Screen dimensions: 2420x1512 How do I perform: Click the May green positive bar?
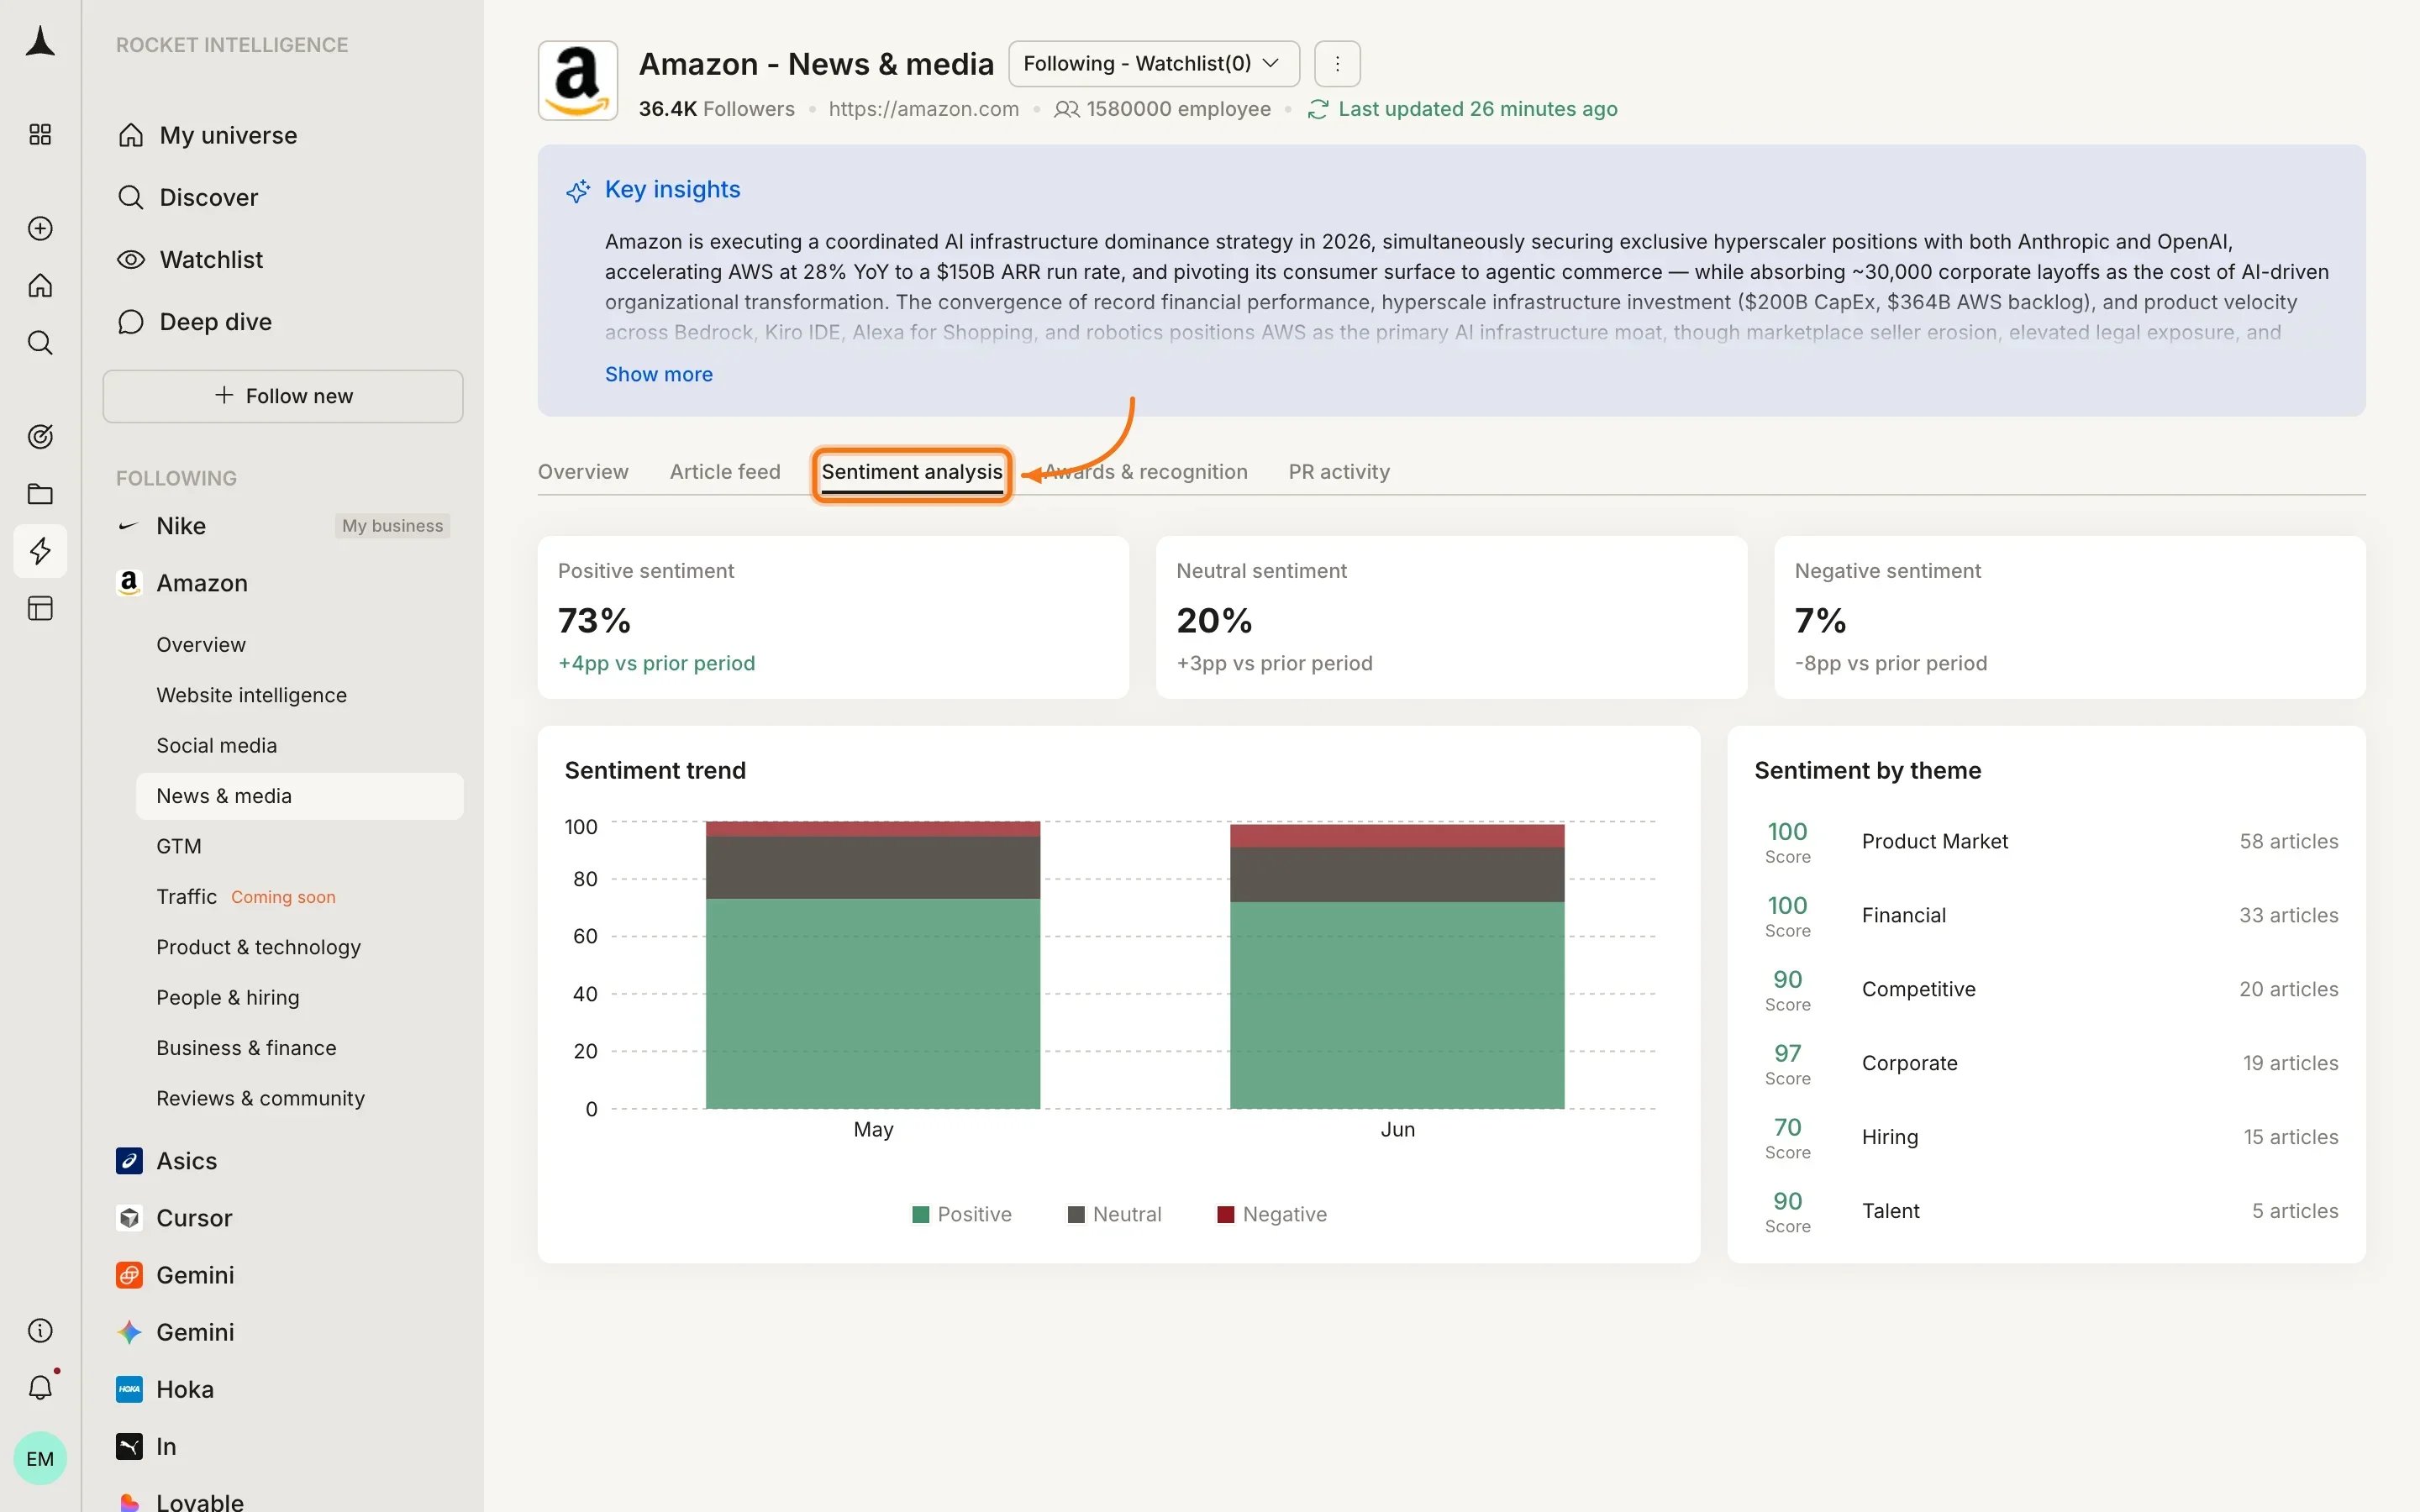[873, 1003]
